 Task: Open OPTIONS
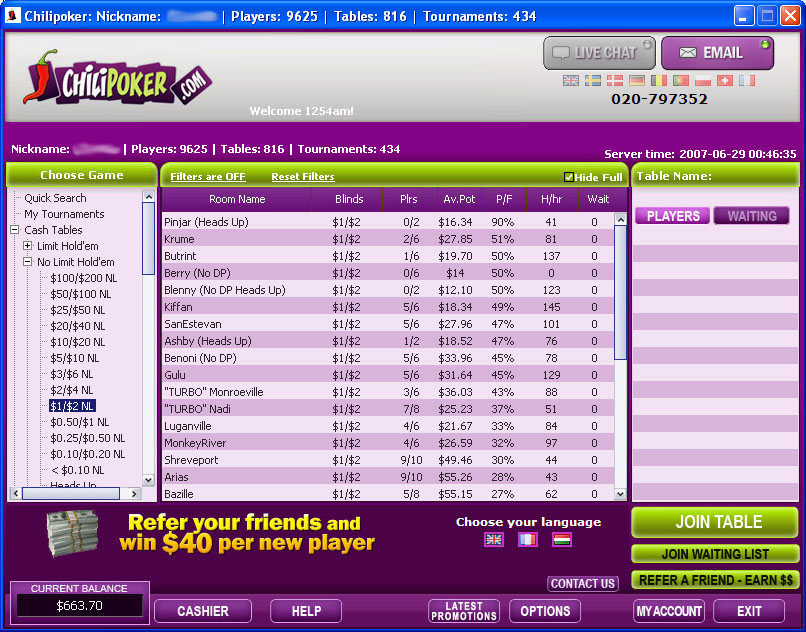tap(545, 611)
